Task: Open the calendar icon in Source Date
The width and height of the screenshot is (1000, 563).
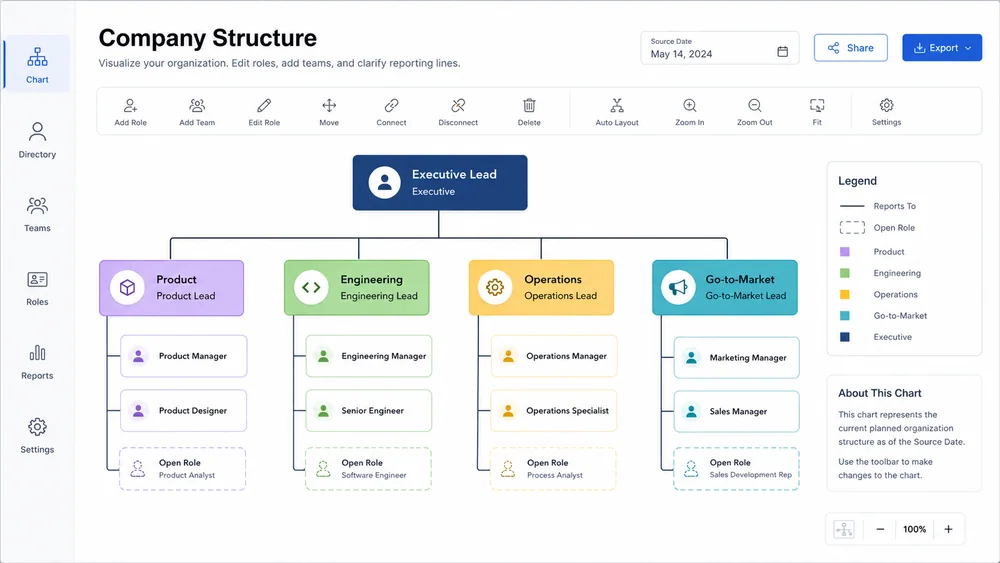Action: click(x=783, y=52)
